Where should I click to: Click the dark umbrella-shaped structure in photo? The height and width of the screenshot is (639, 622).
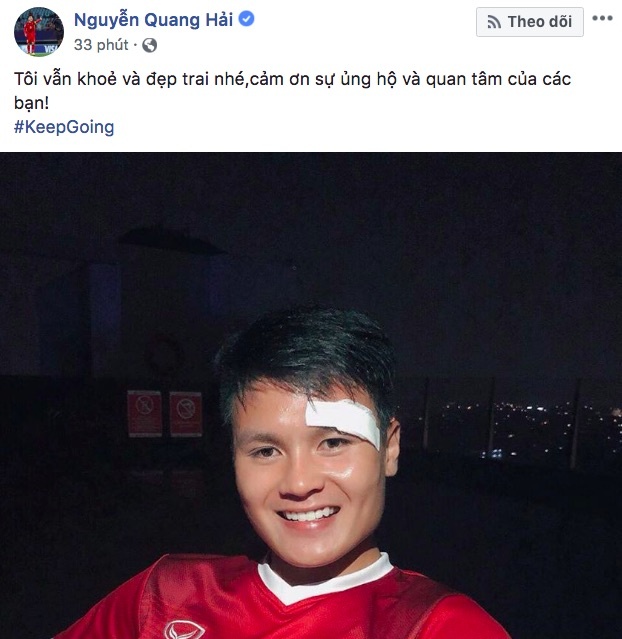tap(171, 240)
